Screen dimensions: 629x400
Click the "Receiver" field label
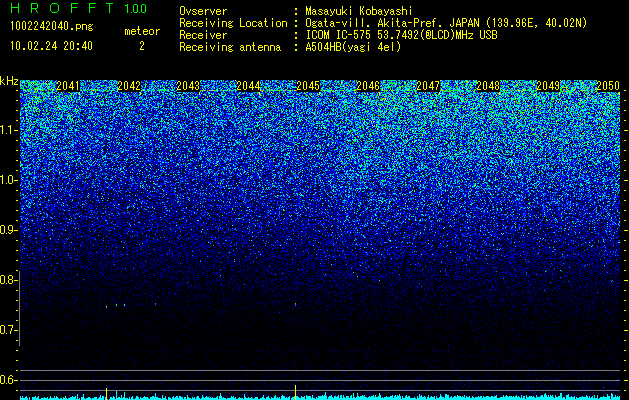[x=203, y=35]
